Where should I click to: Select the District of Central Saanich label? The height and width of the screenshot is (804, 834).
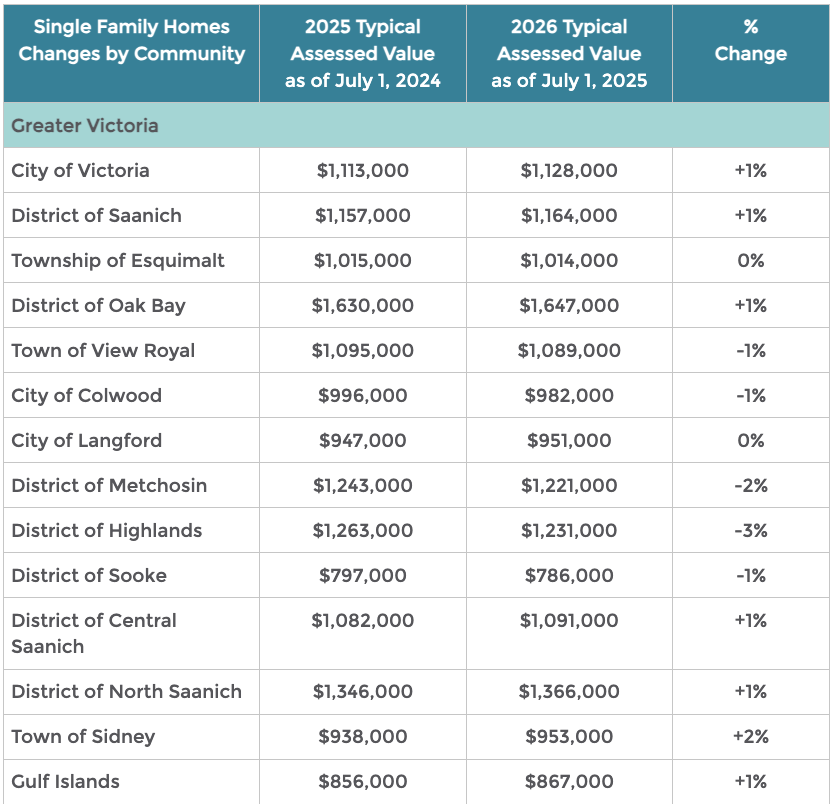(x=94, y=633)
